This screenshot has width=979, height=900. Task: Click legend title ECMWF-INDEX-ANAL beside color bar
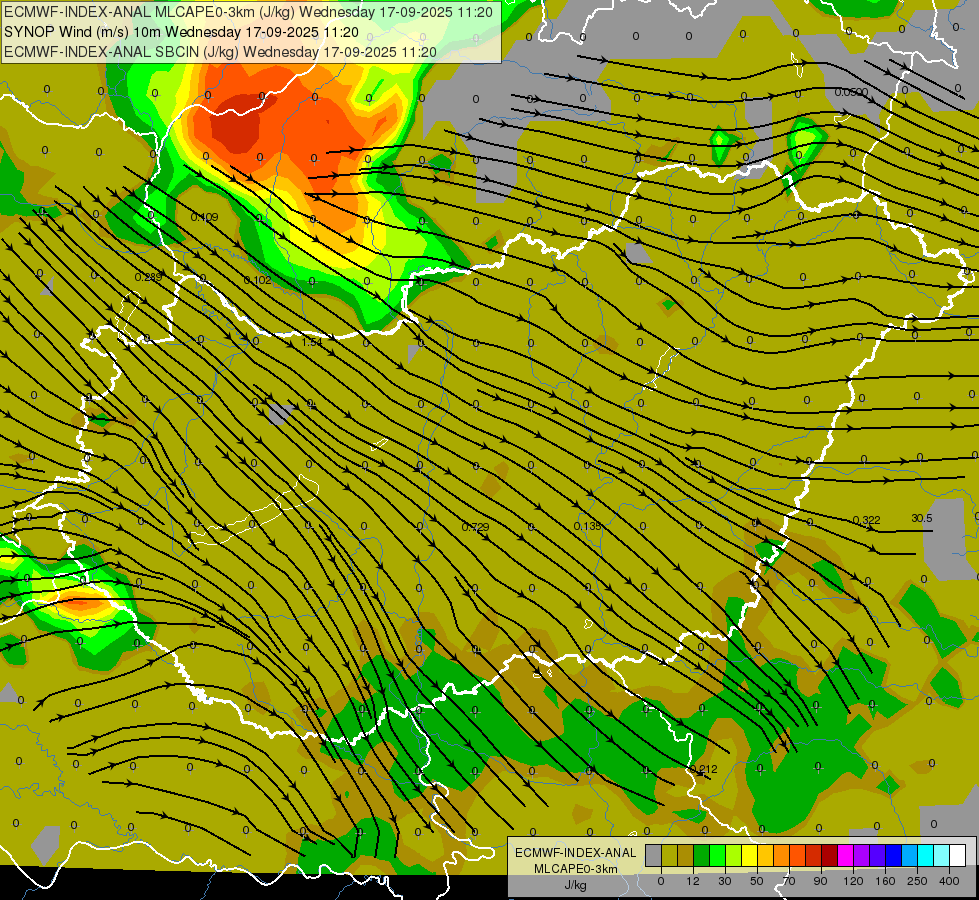tap(575, 853)
